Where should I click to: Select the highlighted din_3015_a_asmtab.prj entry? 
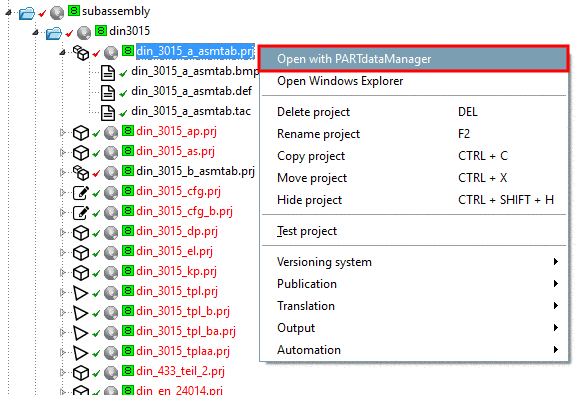tap(195, 51)
